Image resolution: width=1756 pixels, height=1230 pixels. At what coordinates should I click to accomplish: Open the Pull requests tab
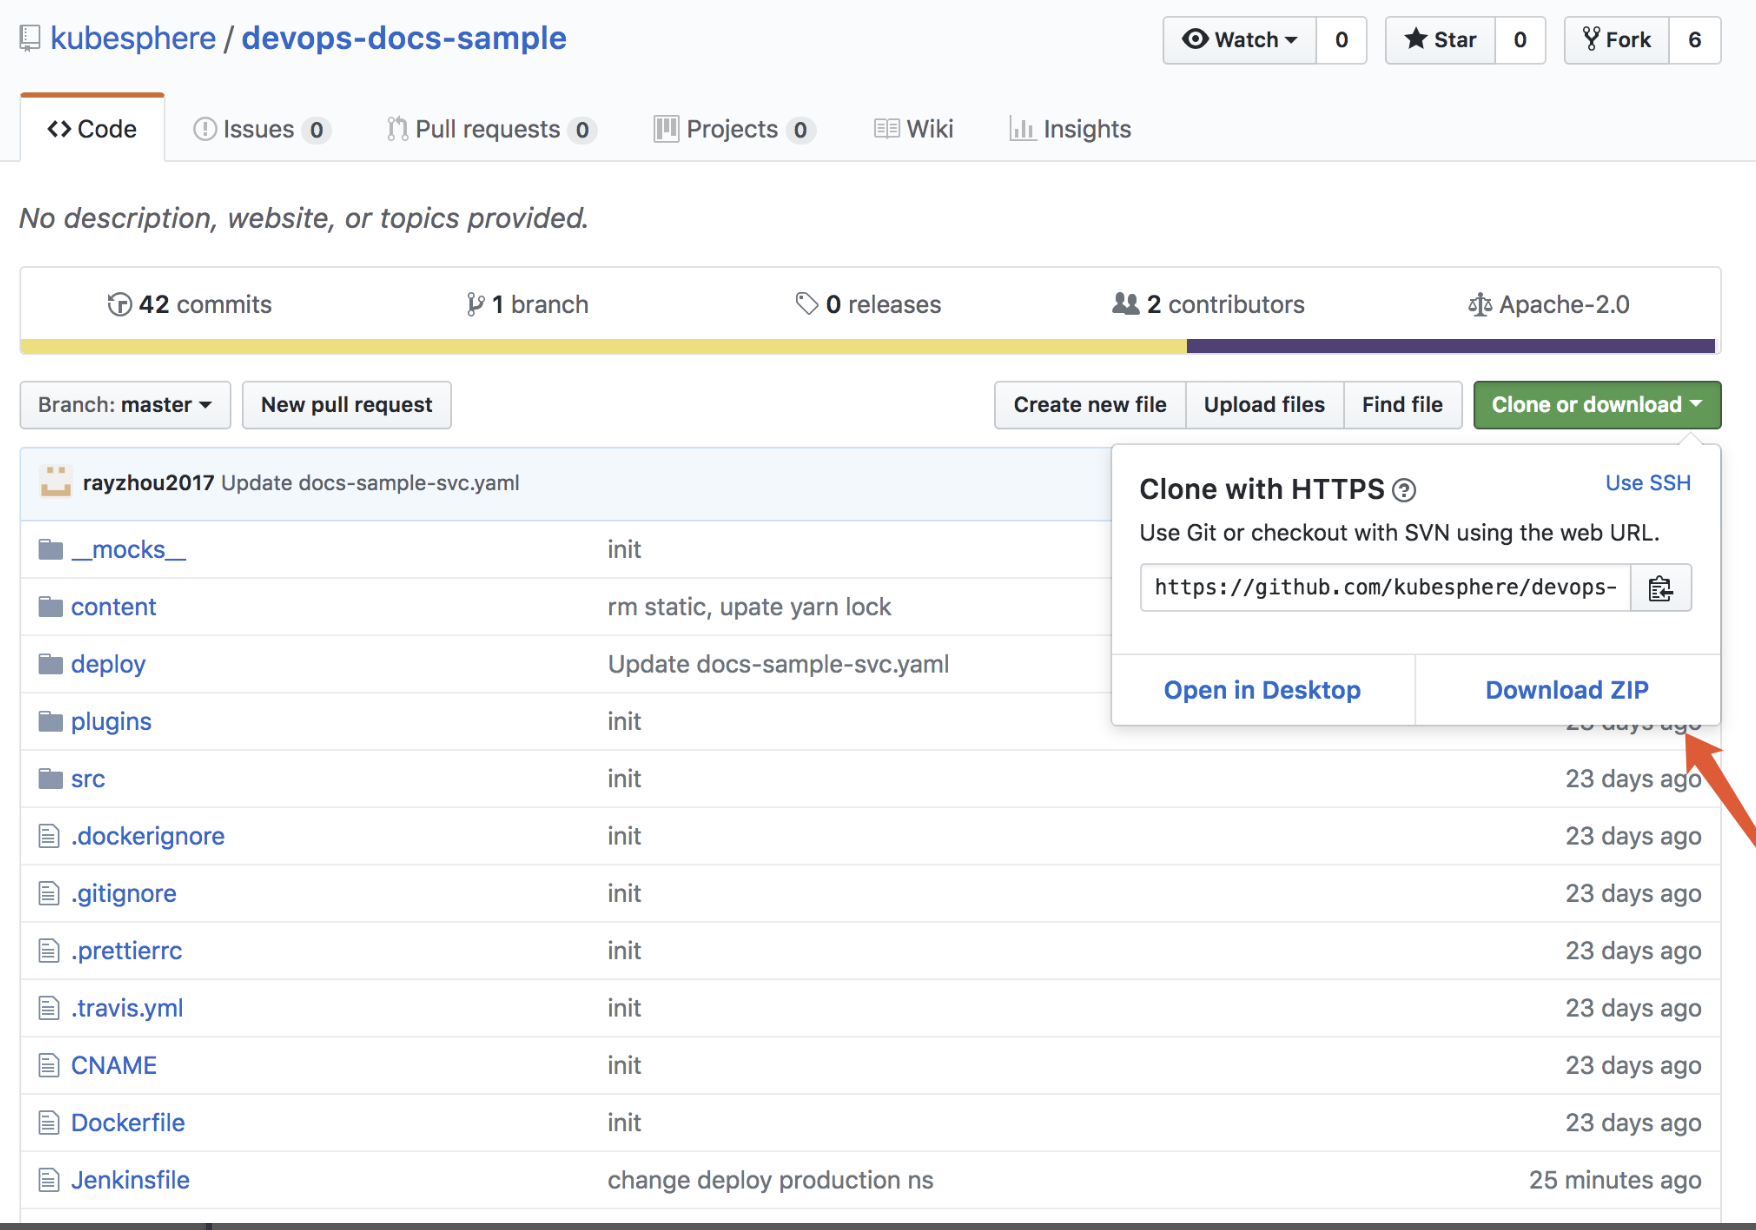coord(491,129)
